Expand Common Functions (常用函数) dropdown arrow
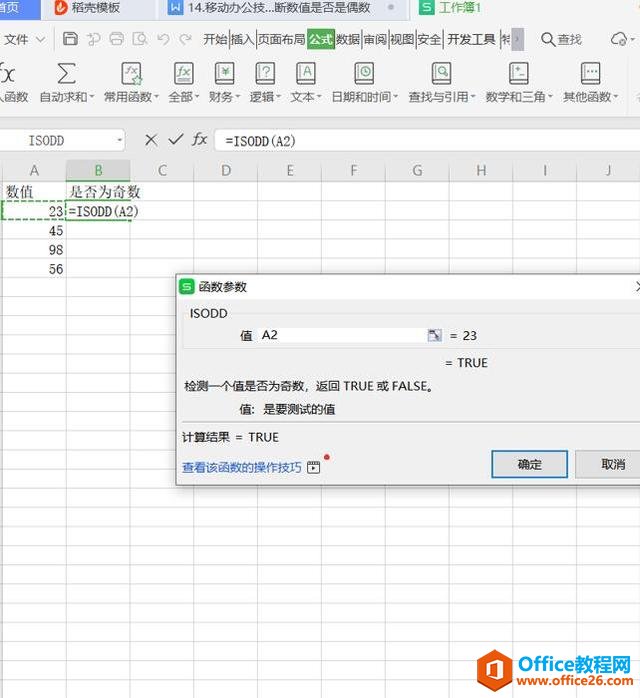Image resolution: width=640 pixels, height=698 pixels. [156, 97]
